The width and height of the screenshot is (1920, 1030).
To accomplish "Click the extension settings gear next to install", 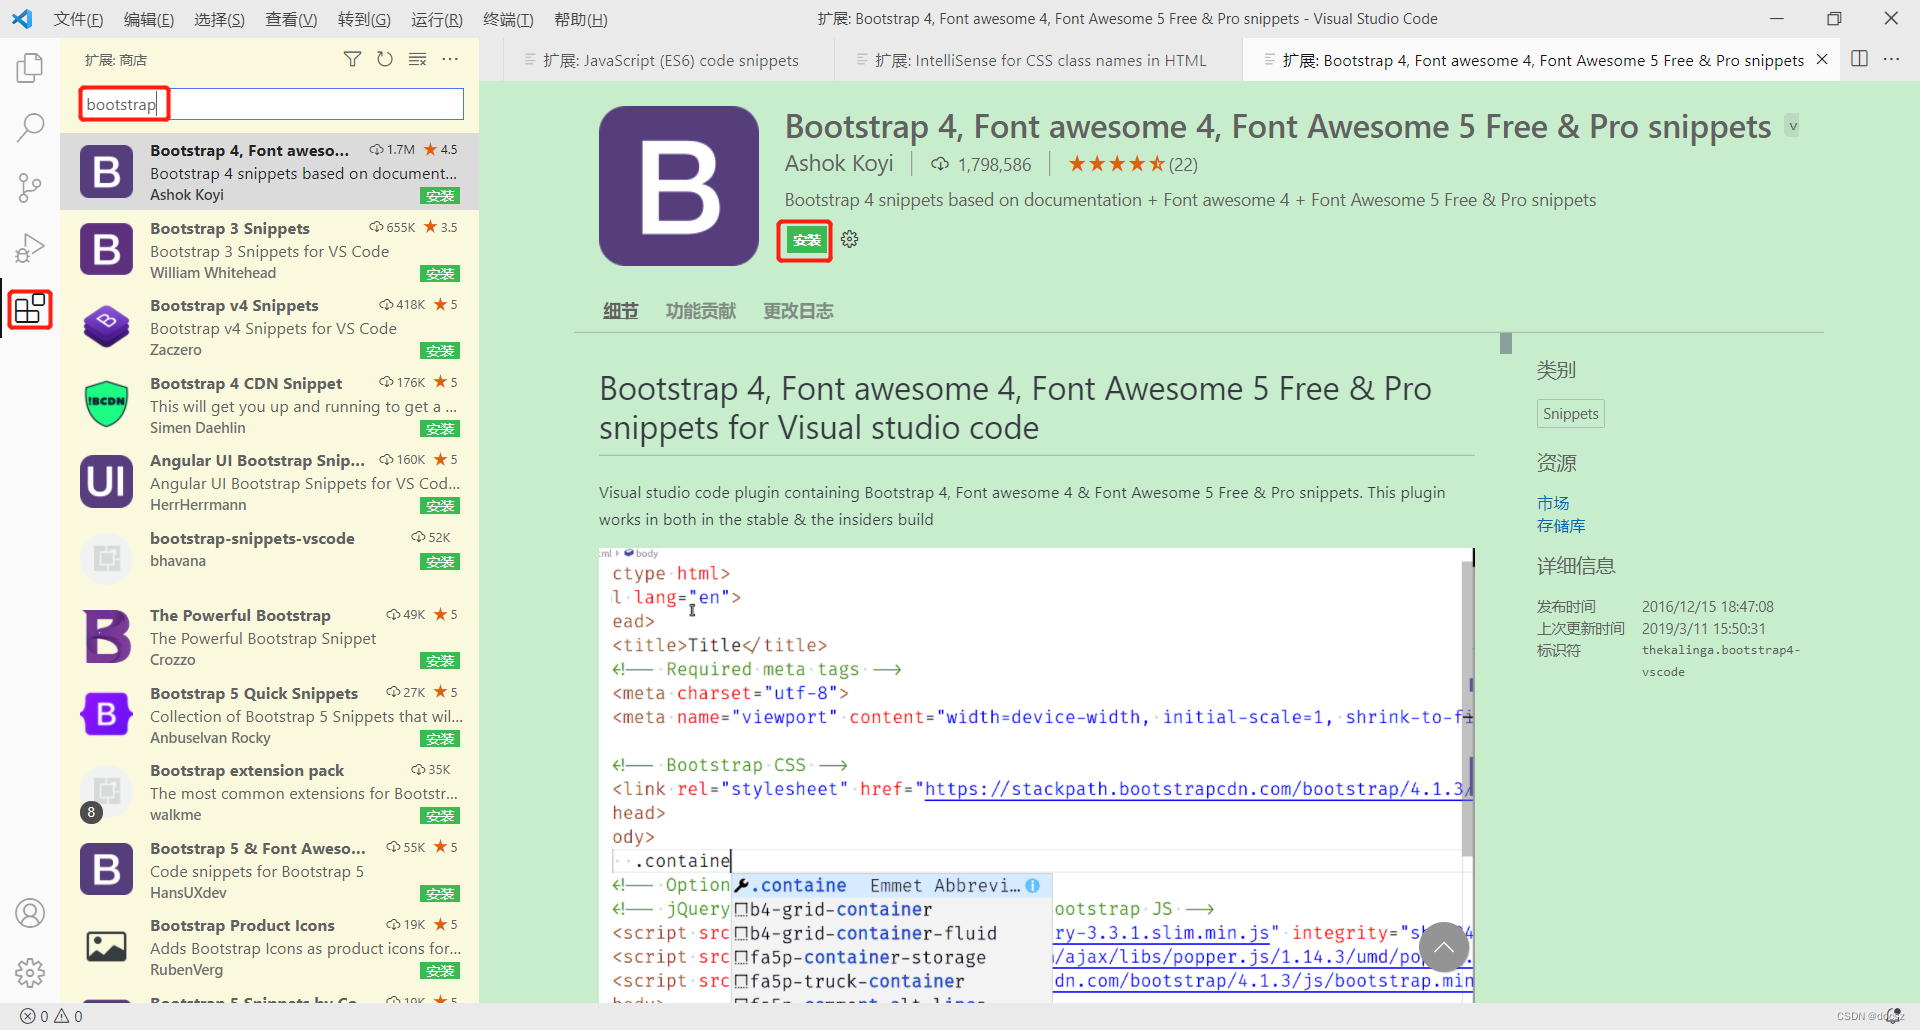I will click(850, 240).
